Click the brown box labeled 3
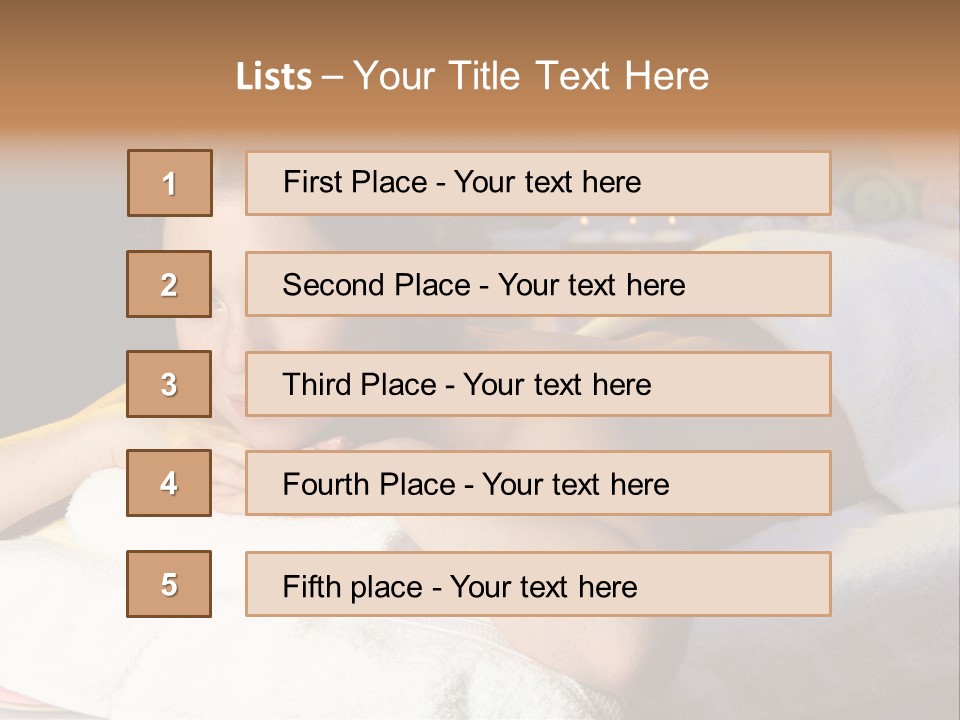Viewport: 960px width, 720px height. pos(169,384)
